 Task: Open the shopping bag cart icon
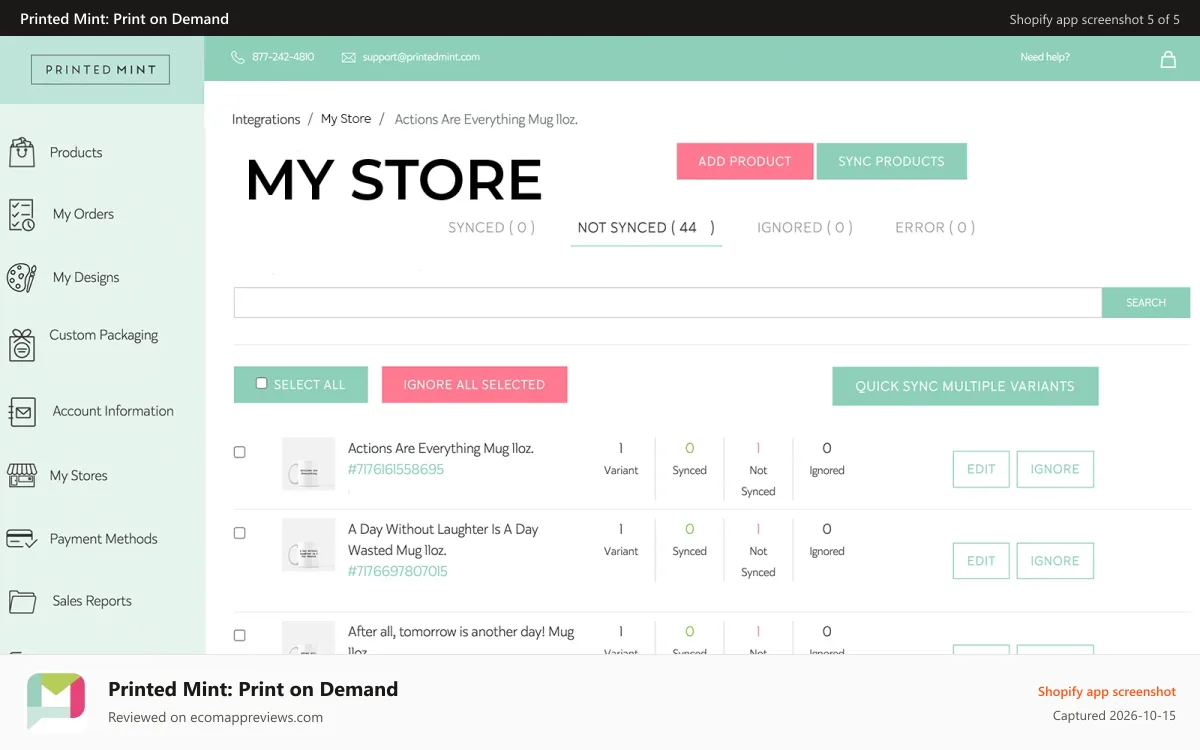point(1167,59)
